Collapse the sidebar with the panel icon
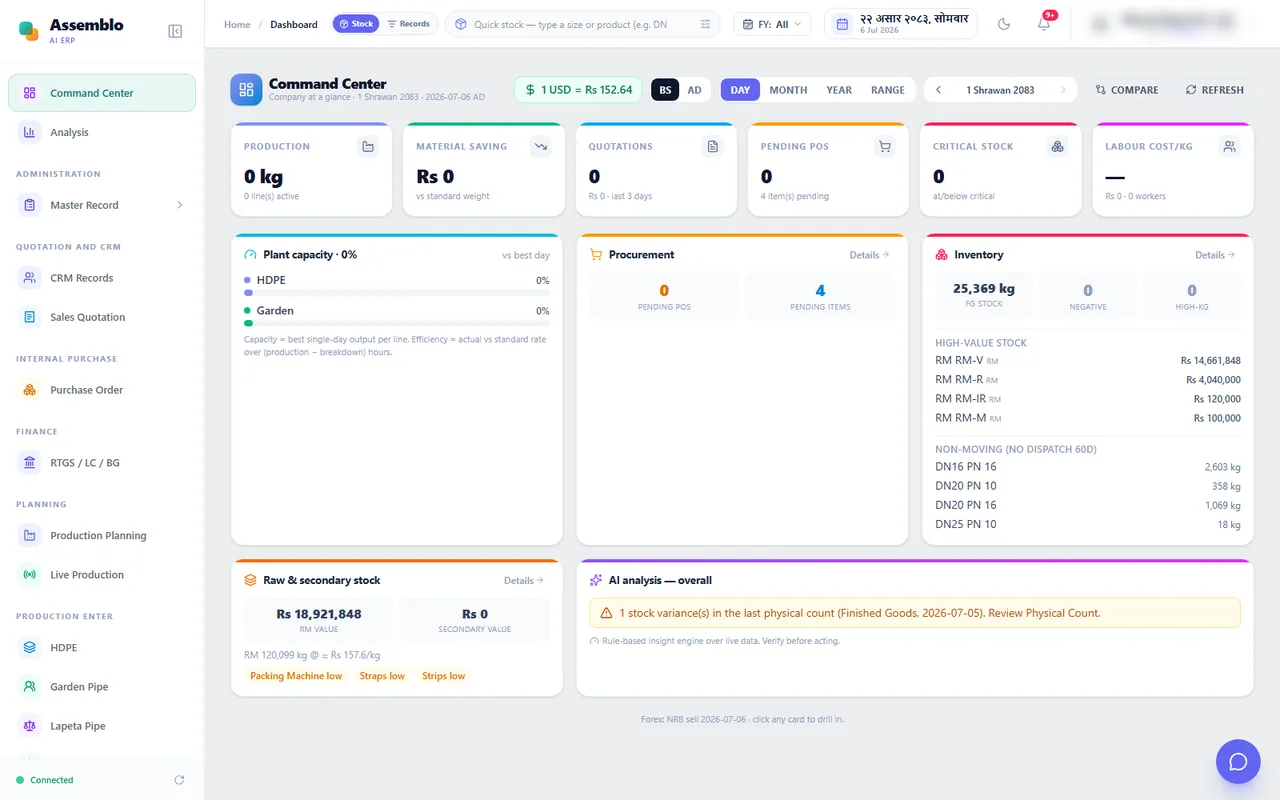The image size is (1280, 800). [x=175, y=31]
